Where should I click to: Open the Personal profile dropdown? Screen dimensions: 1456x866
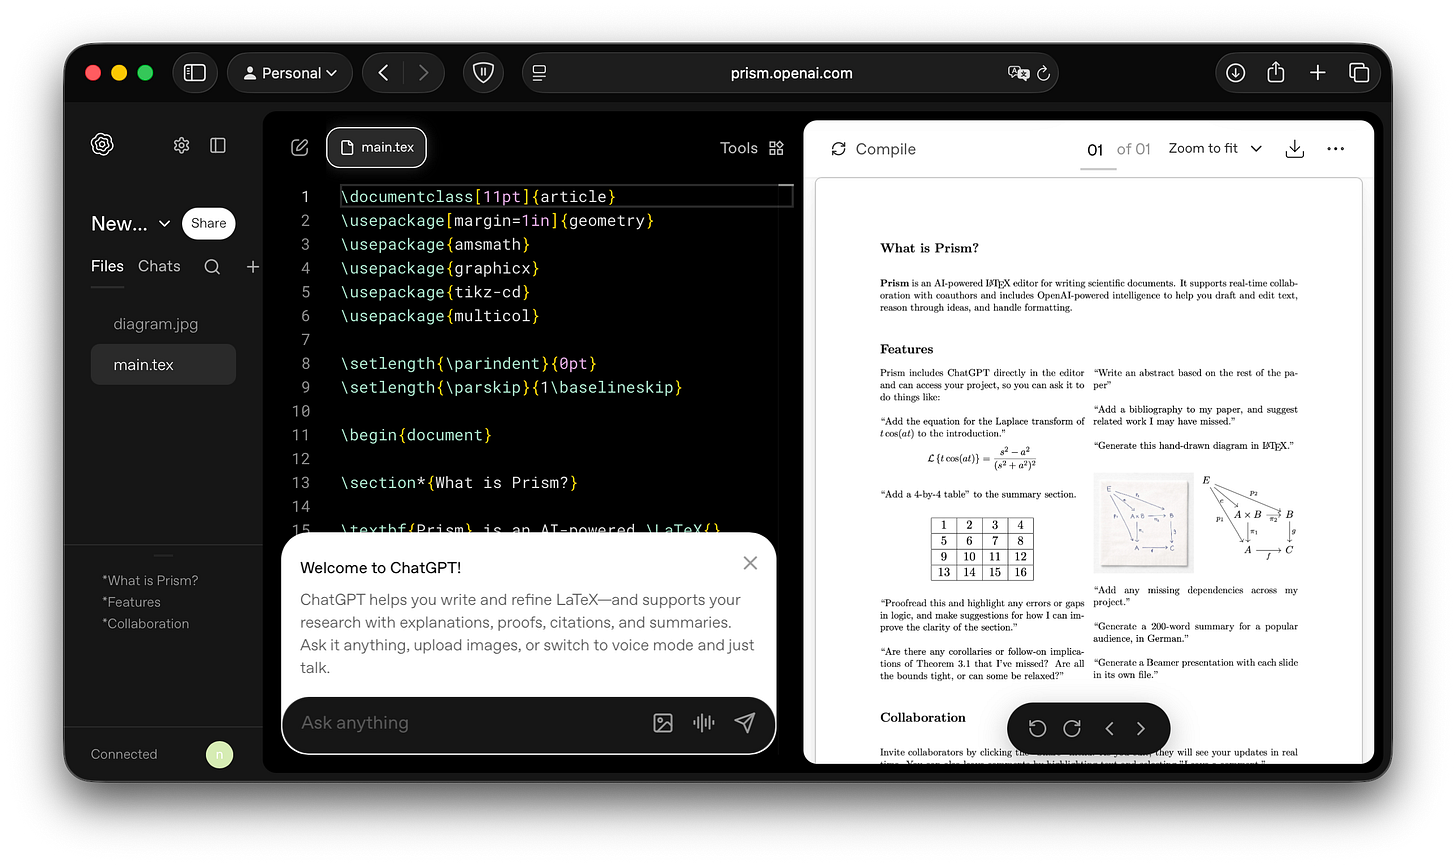click(x=290, y=73)
